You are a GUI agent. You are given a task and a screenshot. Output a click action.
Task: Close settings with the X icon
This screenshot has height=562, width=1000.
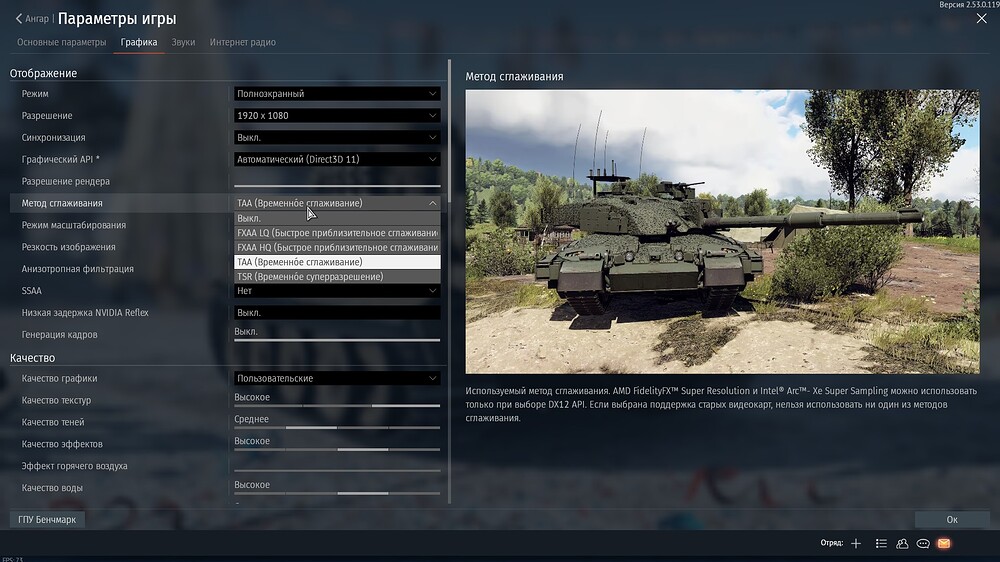pyautogui.click(x=981, y=18)
